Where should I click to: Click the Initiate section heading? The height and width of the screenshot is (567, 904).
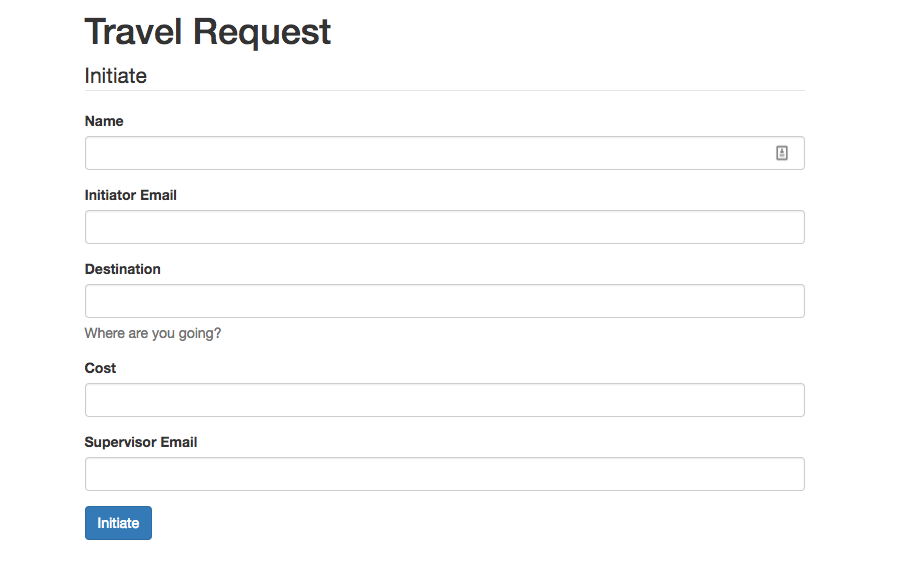point(115,76)
